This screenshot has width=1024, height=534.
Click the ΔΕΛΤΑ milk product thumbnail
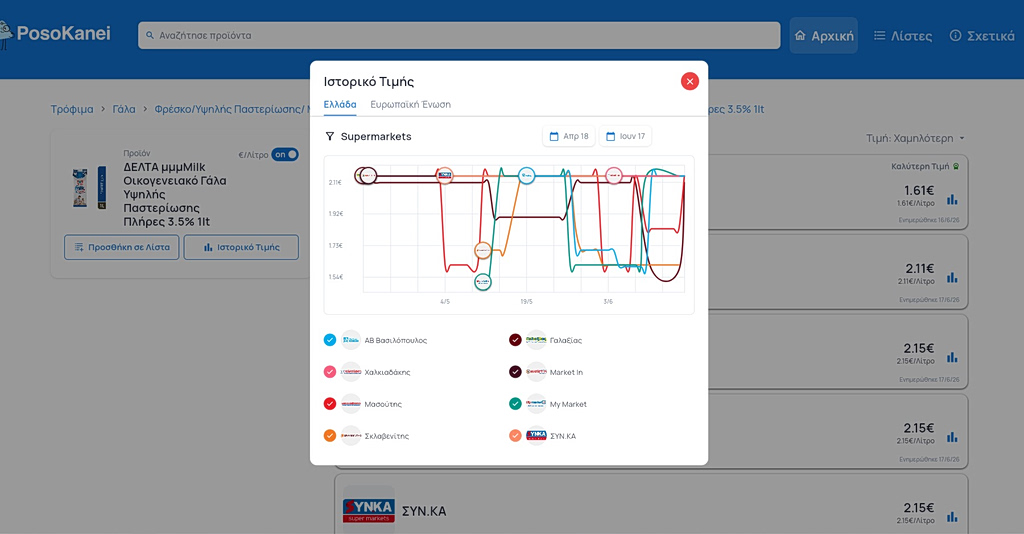89,188
